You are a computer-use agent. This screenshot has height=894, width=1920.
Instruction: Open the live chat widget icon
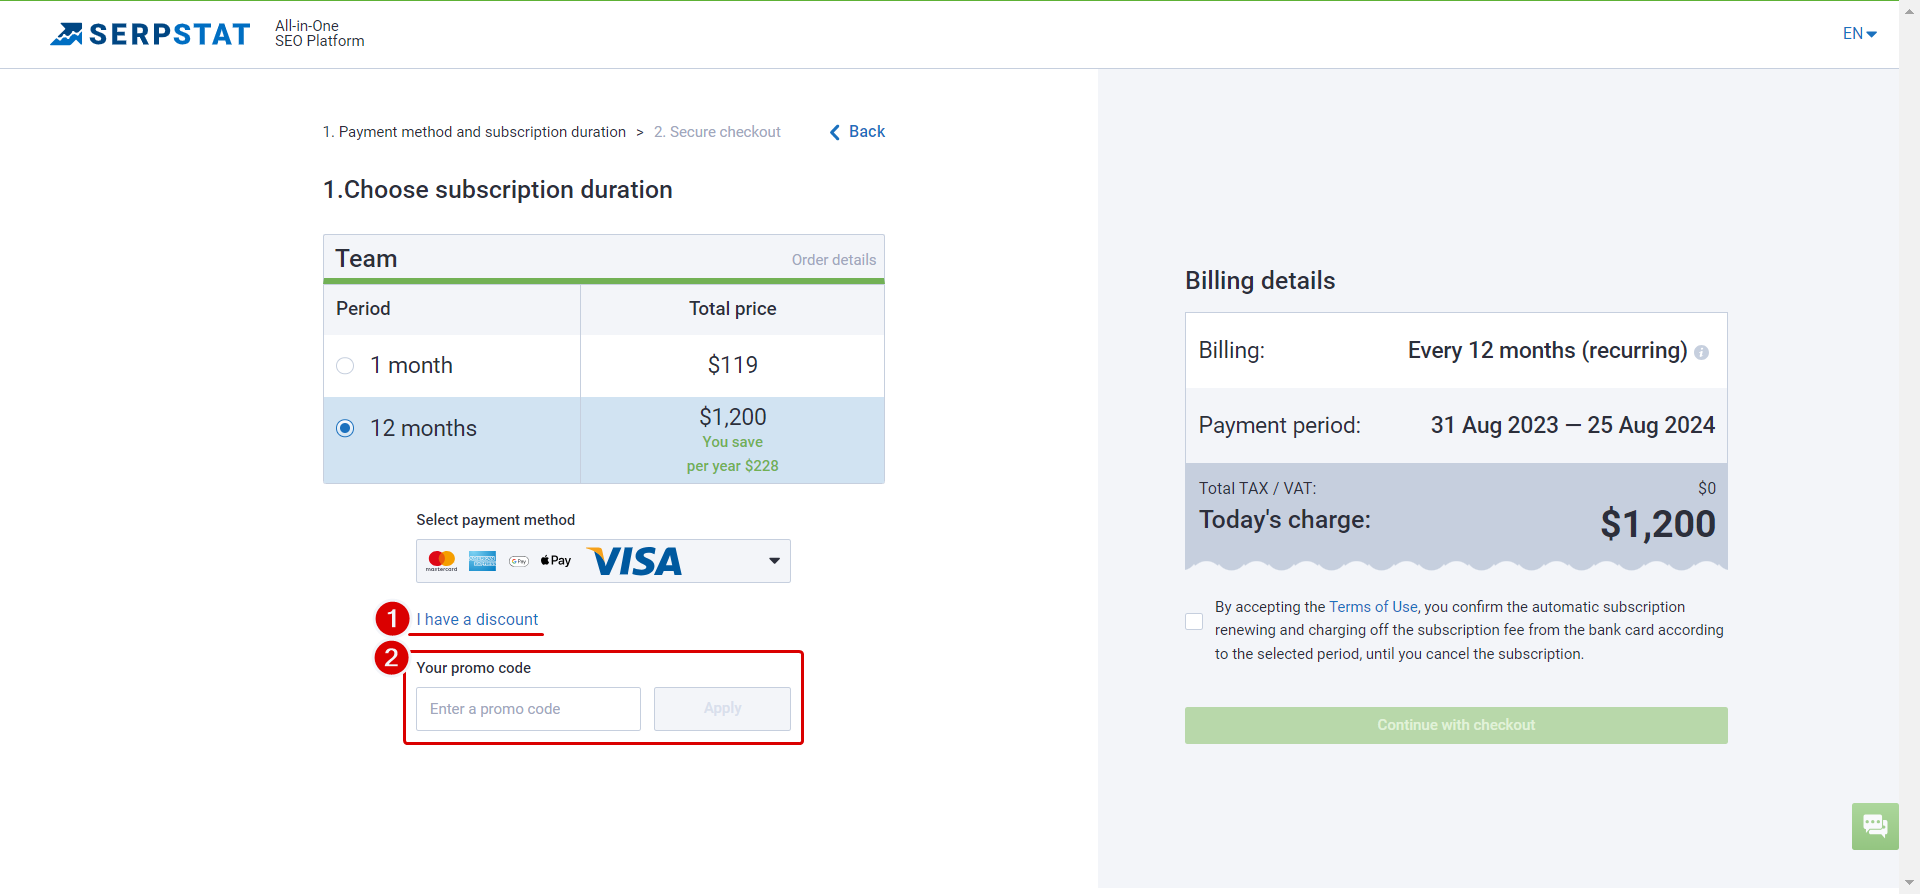point(1875,827)
